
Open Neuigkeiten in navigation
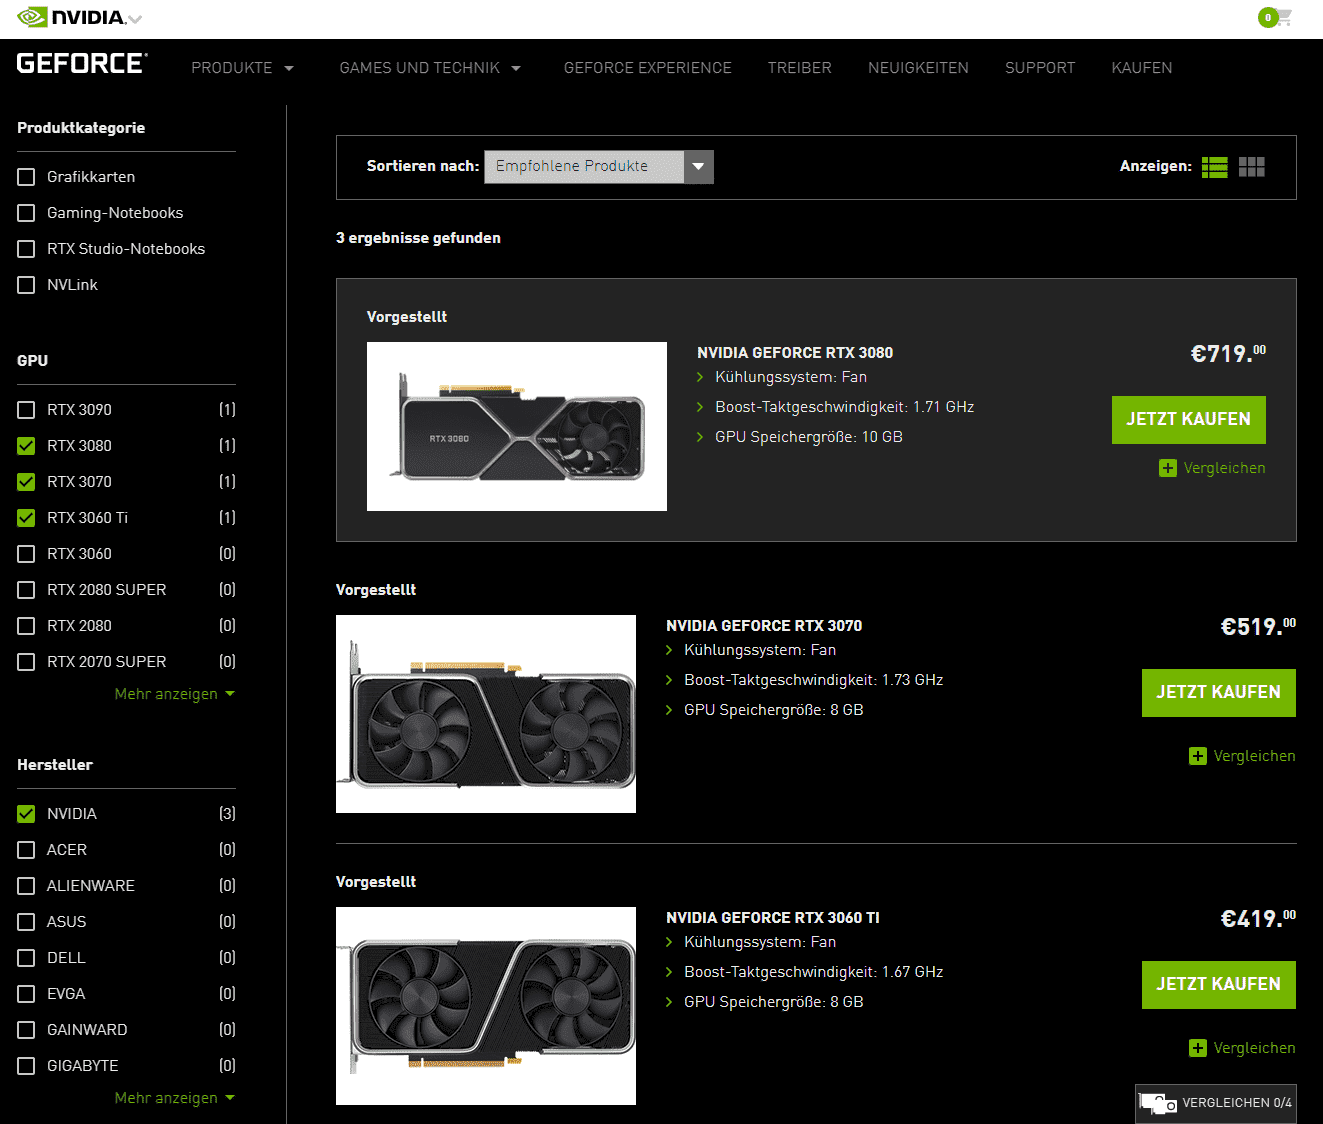pyautogui.click(x=918, y=68)
